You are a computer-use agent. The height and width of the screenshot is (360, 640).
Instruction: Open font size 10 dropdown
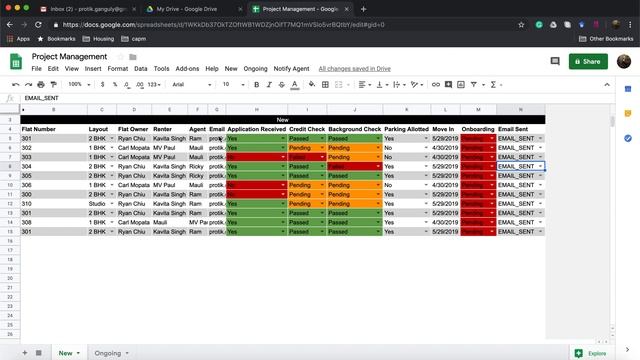[233, 84]
